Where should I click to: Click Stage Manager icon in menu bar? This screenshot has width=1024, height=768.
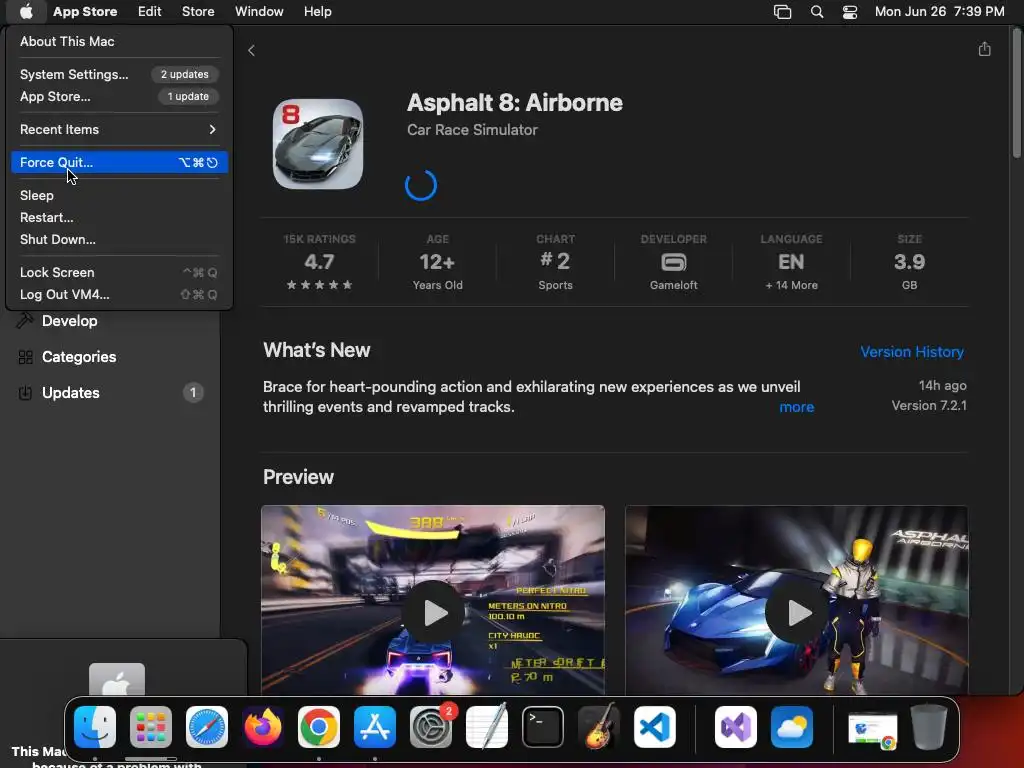(782, 12)
